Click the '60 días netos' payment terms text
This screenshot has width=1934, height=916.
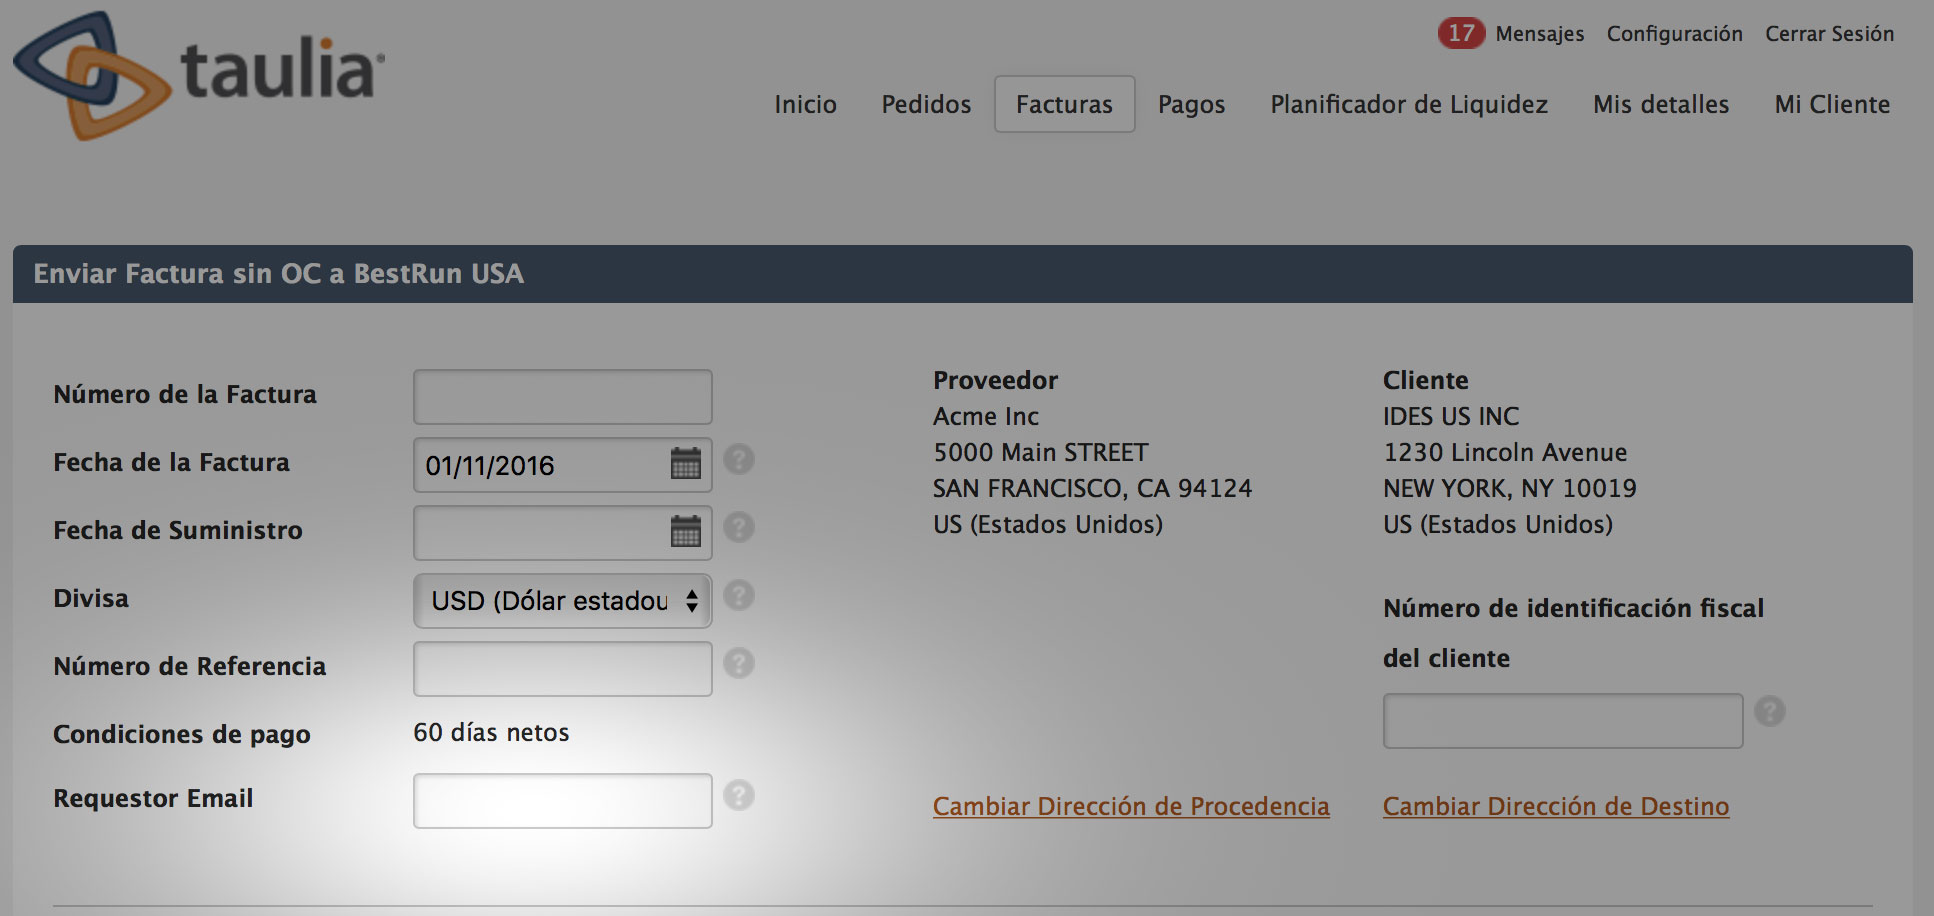[491, 733]
